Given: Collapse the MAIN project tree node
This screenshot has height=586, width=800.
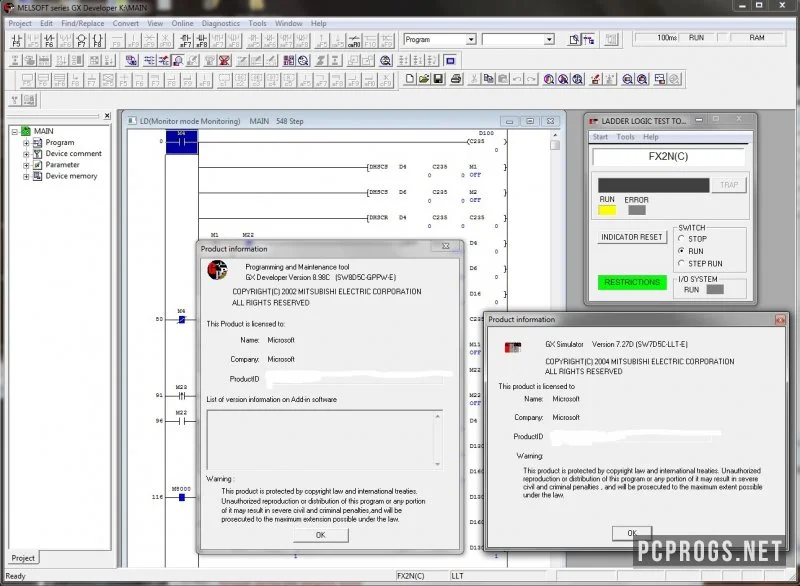Looking at the screenshot, I should [15, 132].
